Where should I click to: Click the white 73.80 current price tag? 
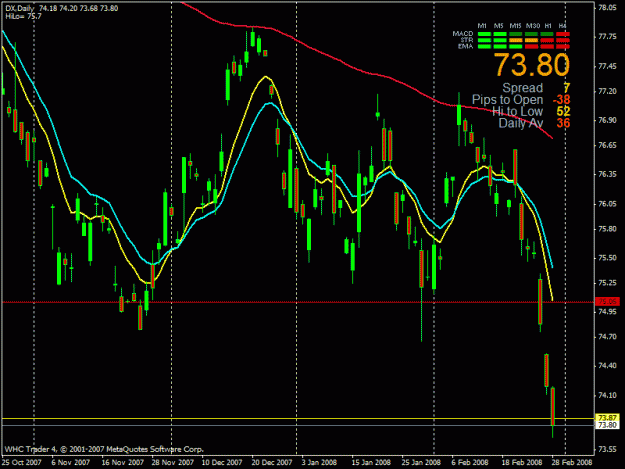coord(607,425)
